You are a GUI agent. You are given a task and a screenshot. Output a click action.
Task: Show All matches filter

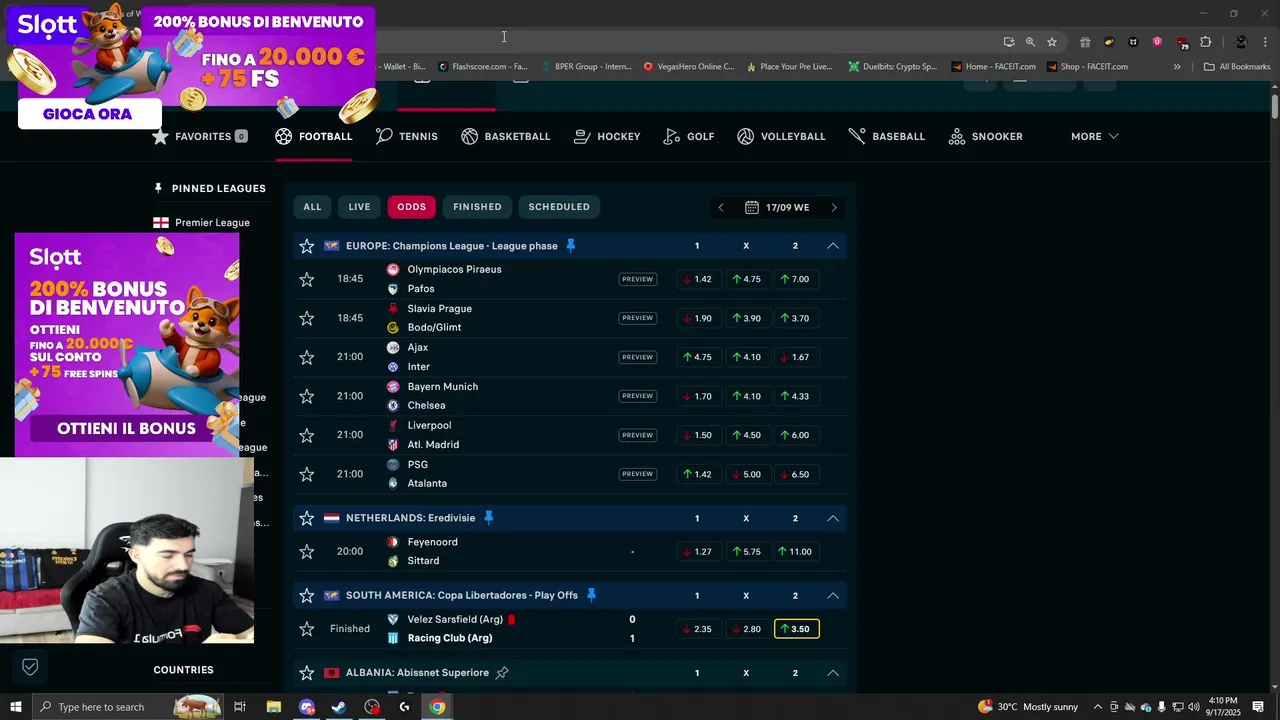pyautogui.click(x=312, y=207)
